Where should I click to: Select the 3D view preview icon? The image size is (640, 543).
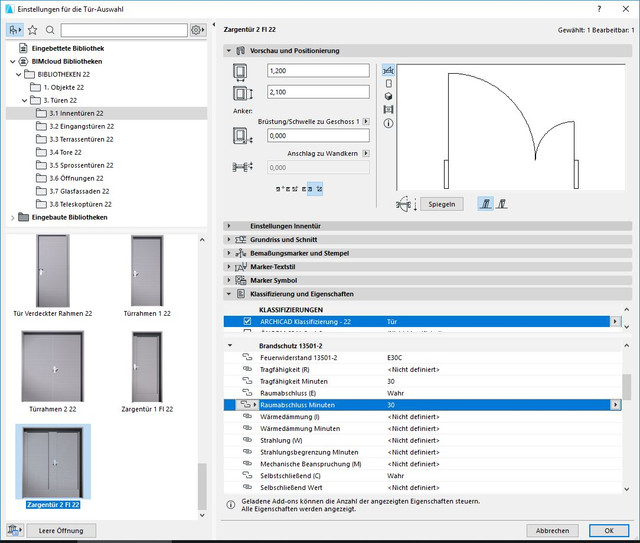click(x=388, y=96)
